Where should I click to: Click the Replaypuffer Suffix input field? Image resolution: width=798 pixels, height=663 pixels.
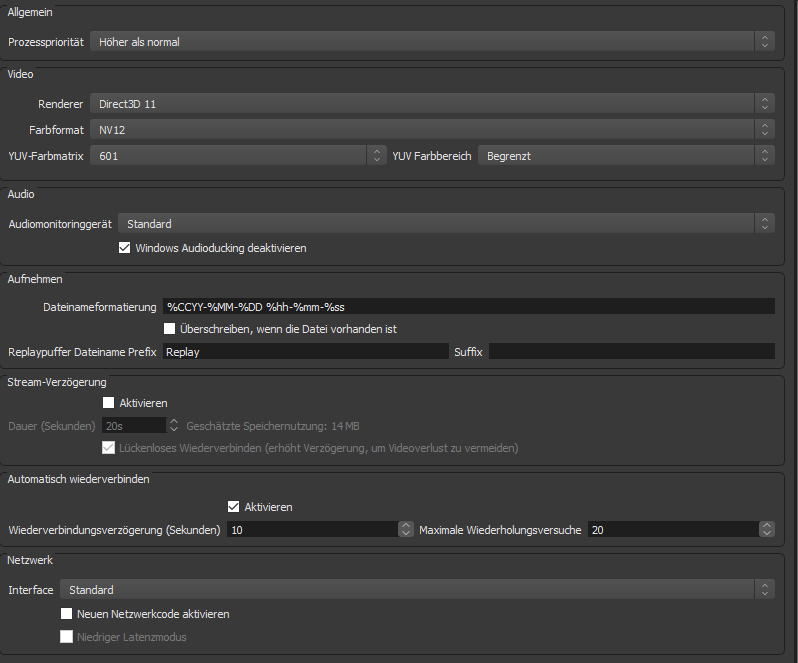(x=631, y=351)
